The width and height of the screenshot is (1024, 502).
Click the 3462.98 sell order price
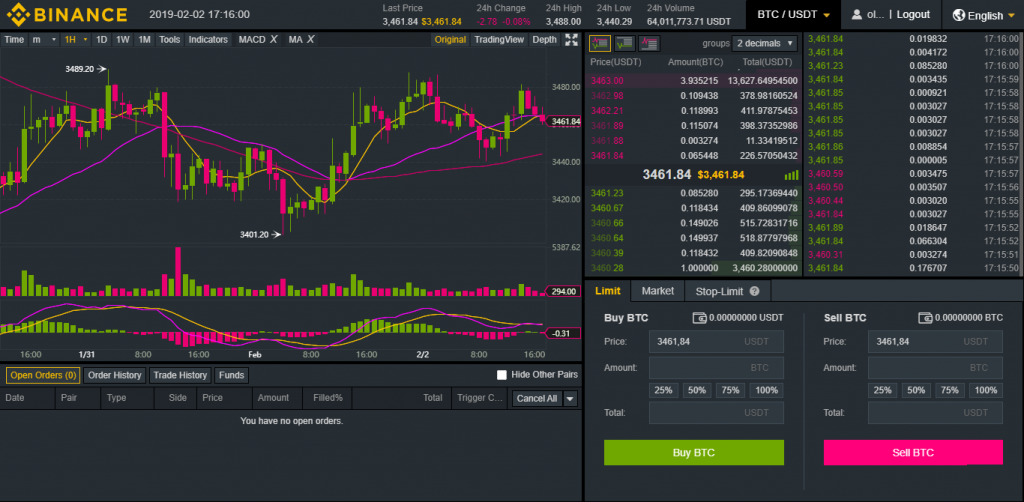click(x=607, y=95)
